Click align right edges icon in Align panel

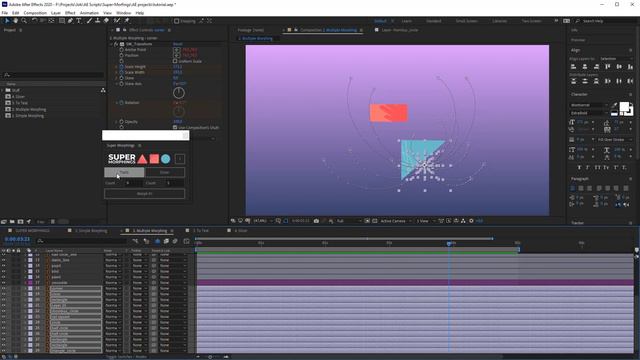click(x=596, y=67)
